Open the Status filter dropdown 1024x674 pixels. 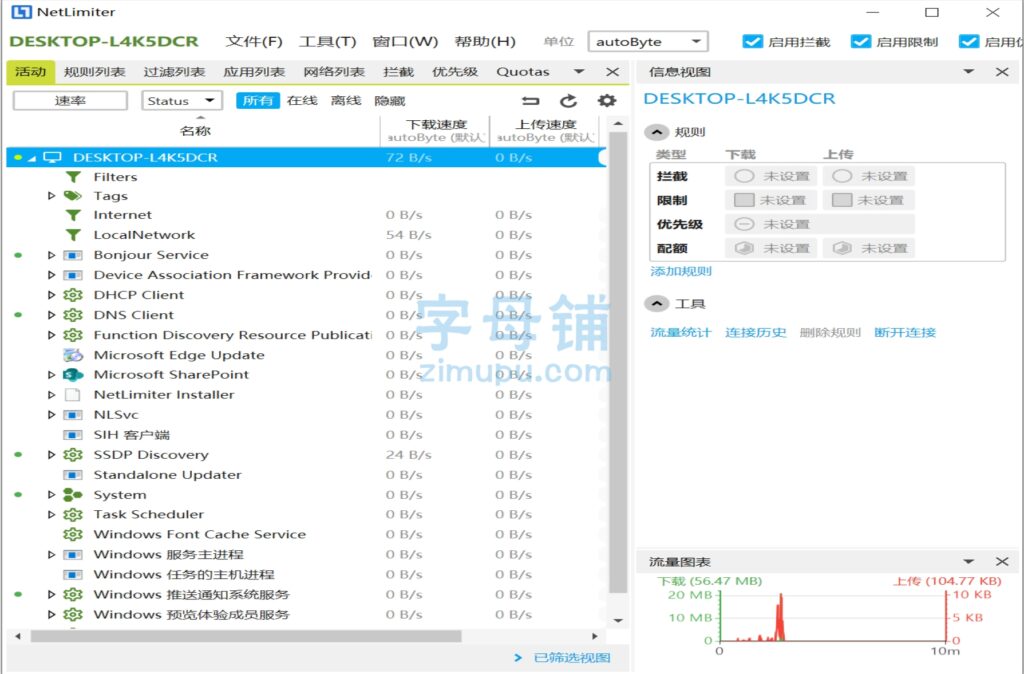(x=182, y=101)
